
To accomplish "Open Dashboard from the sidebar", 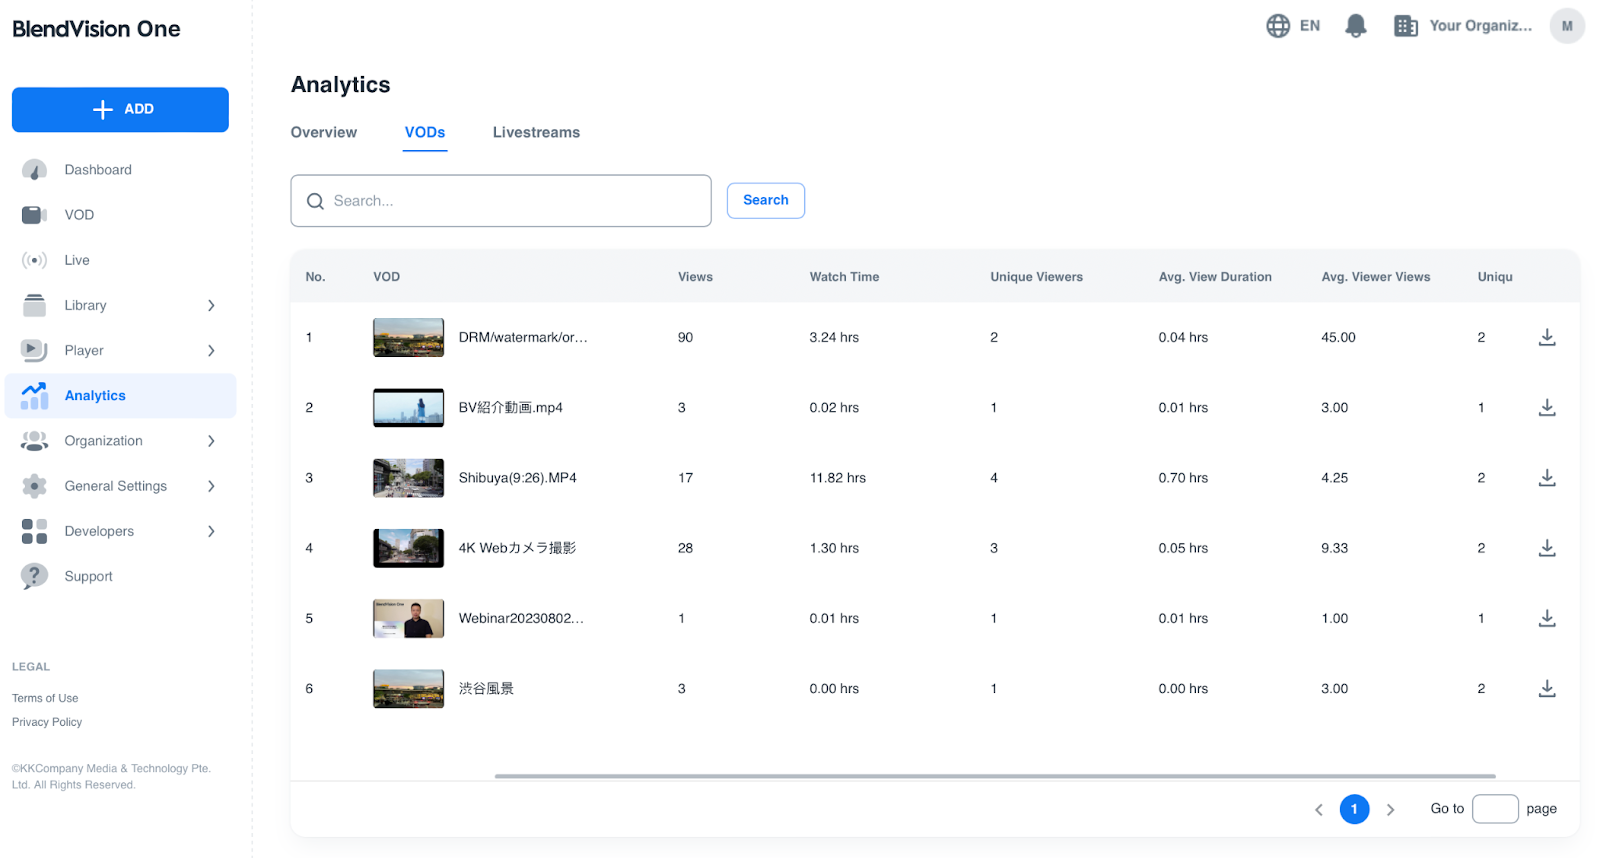I will pos(98,170).
